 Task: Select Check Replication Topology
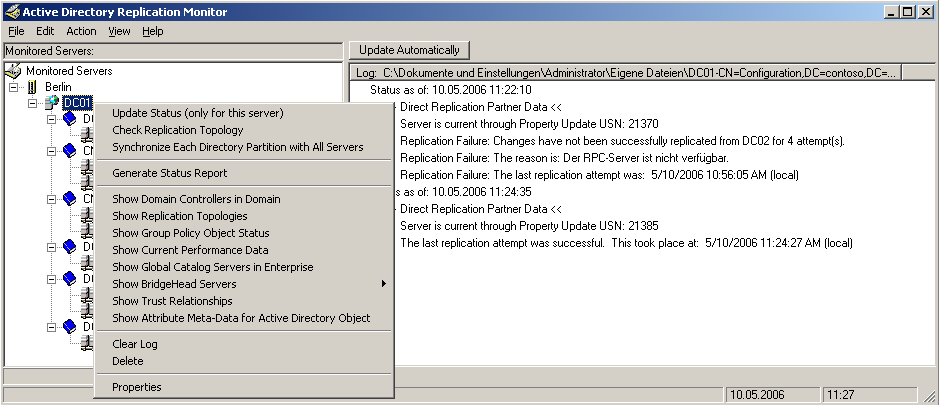177,130
